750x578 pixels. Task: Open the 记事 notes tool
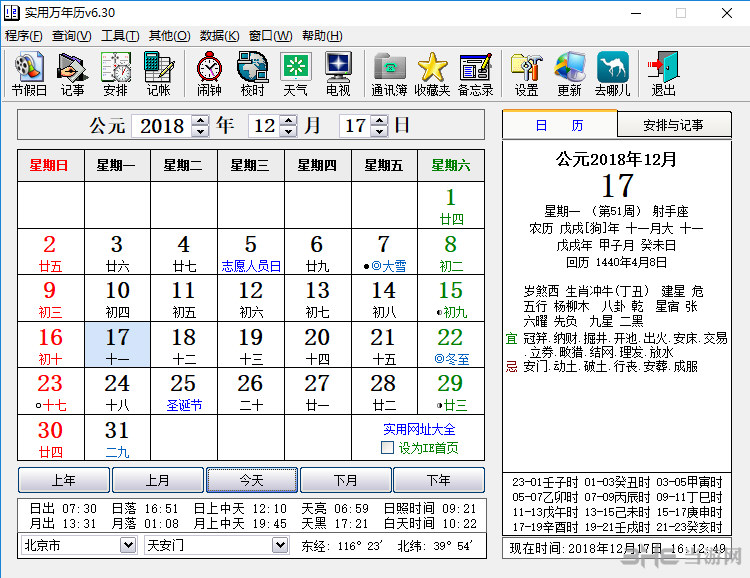pyautogui.click(x=72, y=74)
